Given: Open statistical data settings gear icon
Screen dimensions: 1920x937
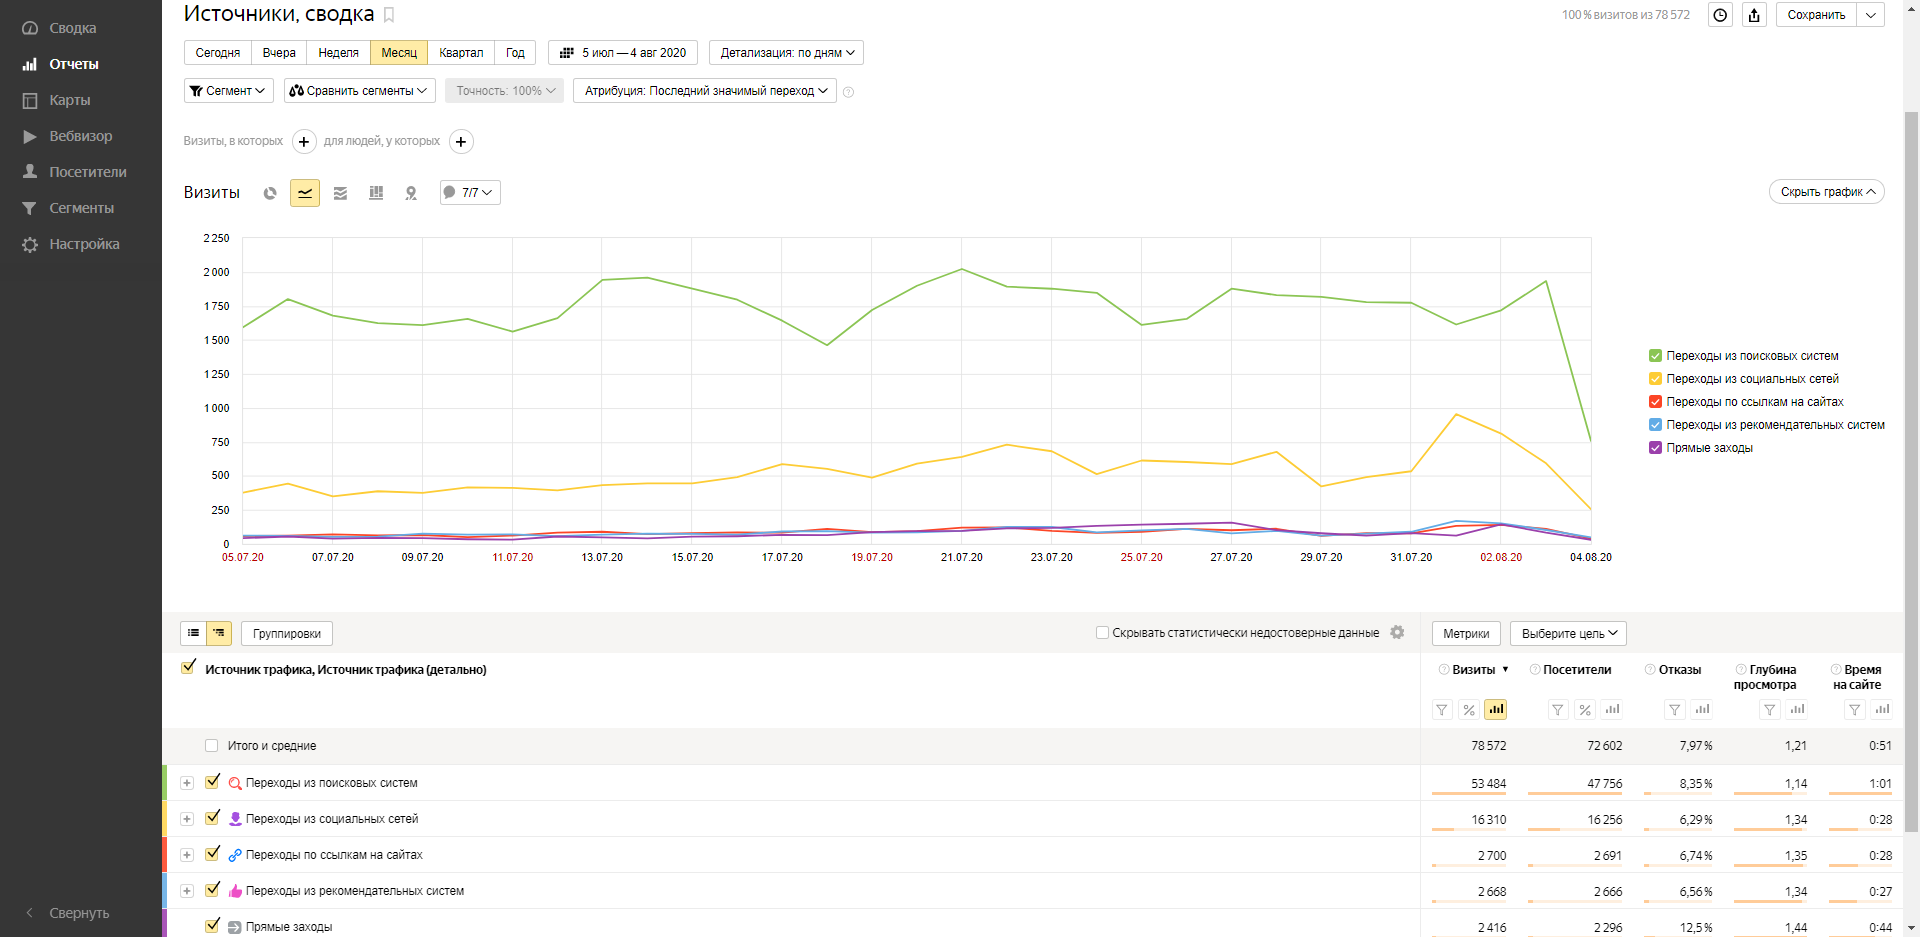Looking at the screenshot, I should pyautogui.click(x=1398, y=632).
